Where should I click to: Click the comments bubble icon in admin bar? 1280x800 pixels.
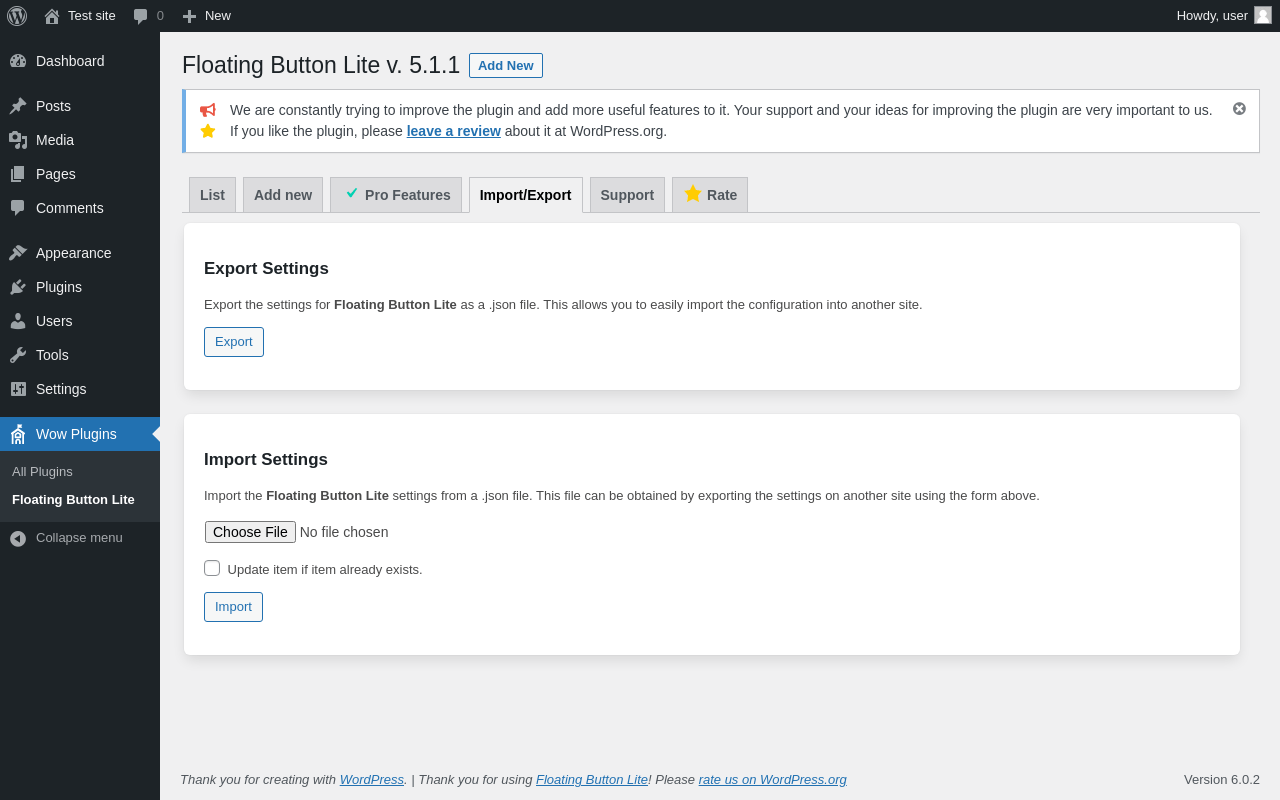click(x=141, y=16)
